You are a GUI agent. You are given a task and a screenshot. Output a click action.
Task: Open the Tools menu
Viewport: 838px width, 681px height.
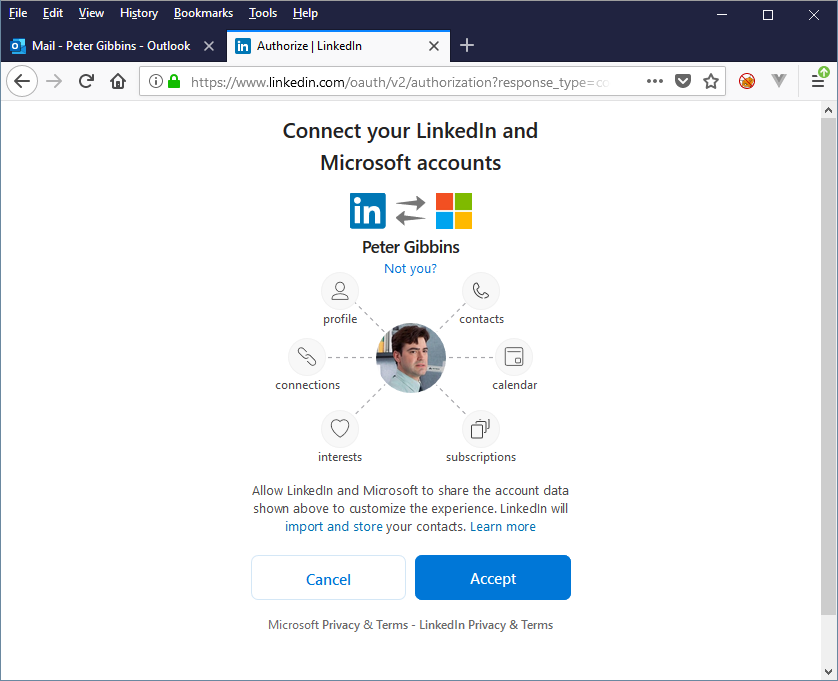(263, 13)
